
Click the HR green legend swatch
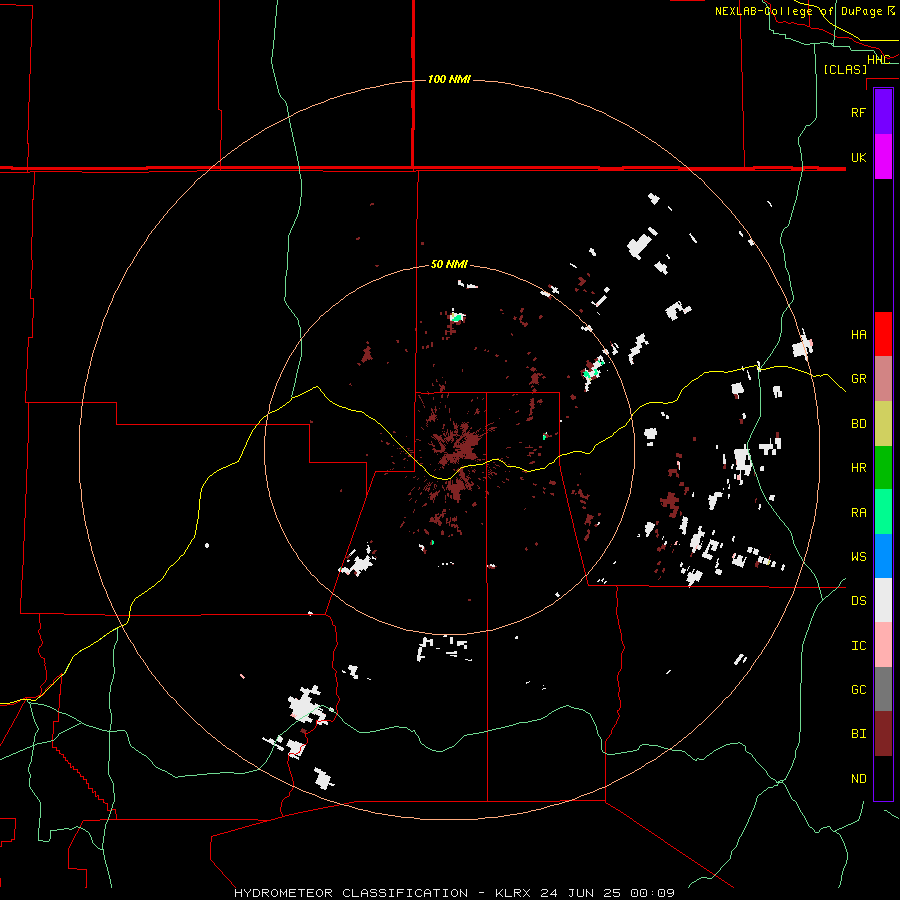(x=883, y=468)
